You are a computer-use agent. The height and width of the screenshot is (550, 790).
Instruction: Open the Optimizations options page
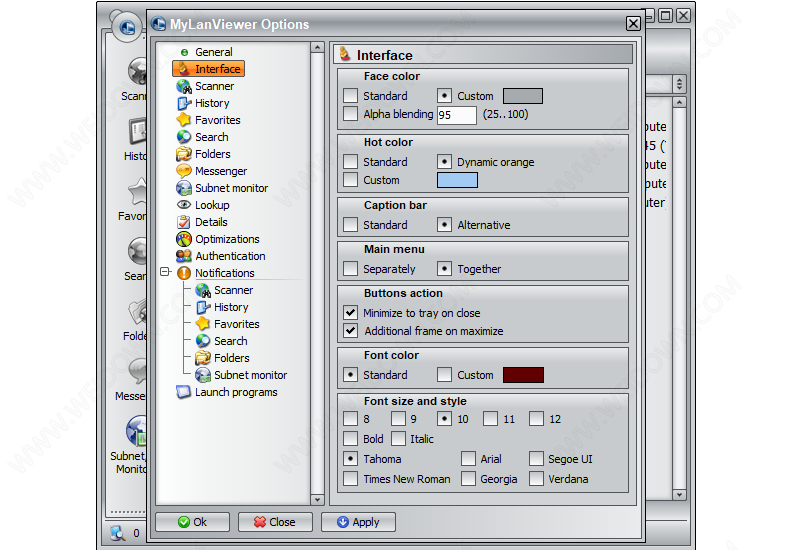point(227,239)
